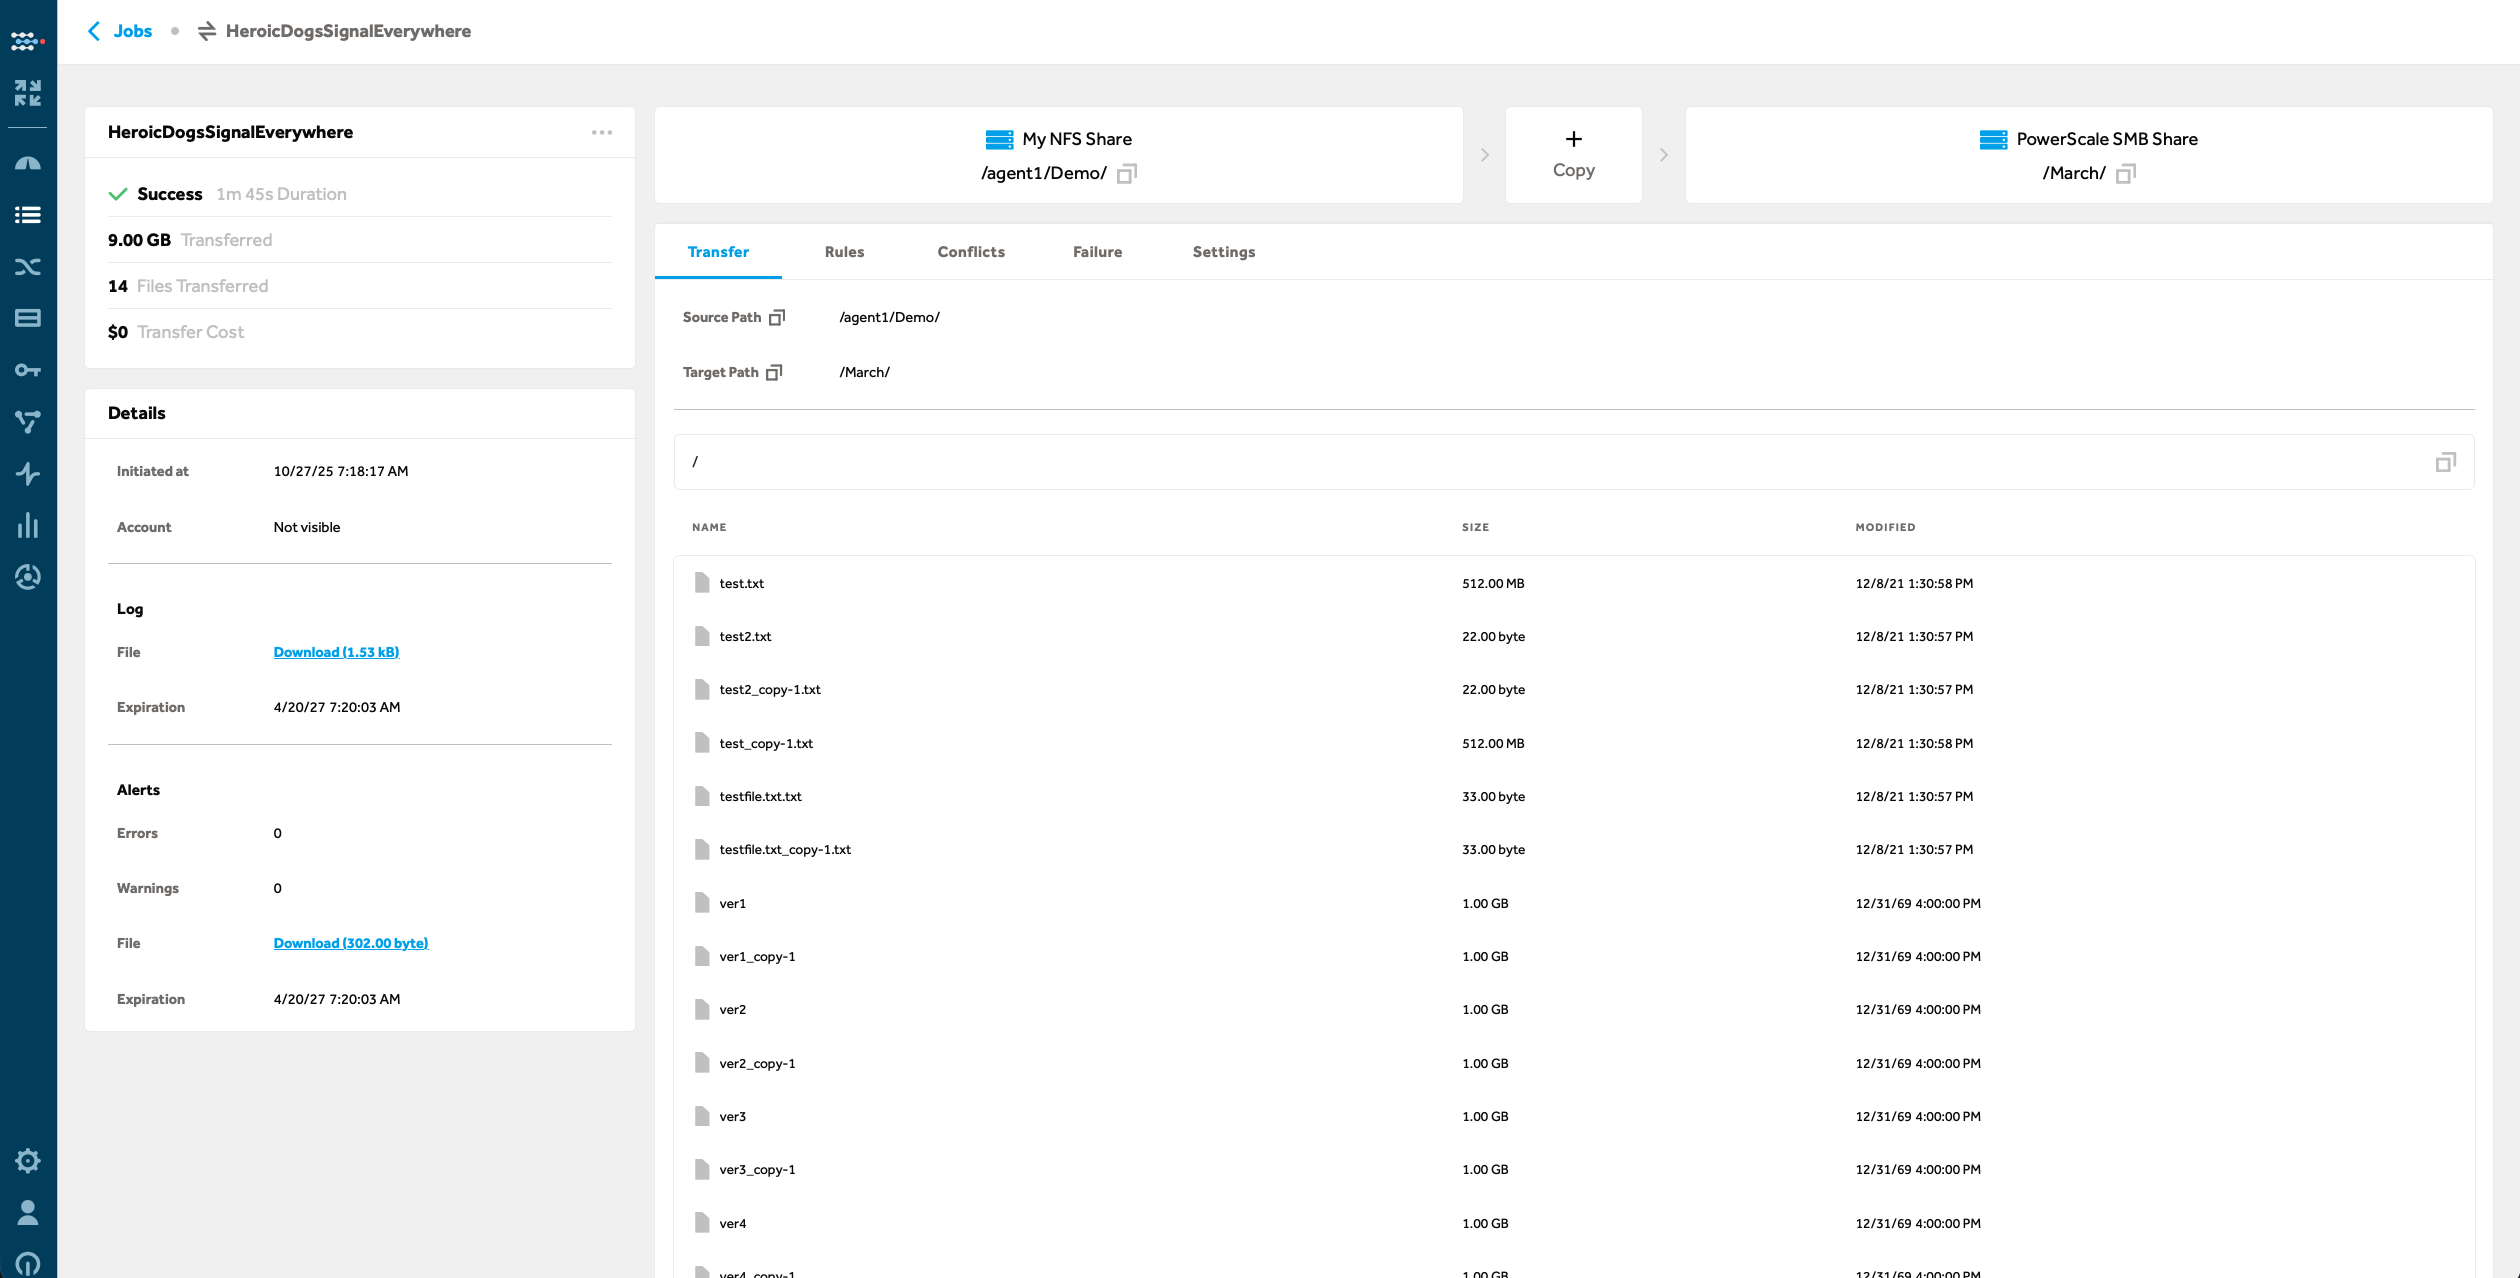Open the bar chart reports icon
The image size is (2520, 1278).
click(x=28, y=526)
